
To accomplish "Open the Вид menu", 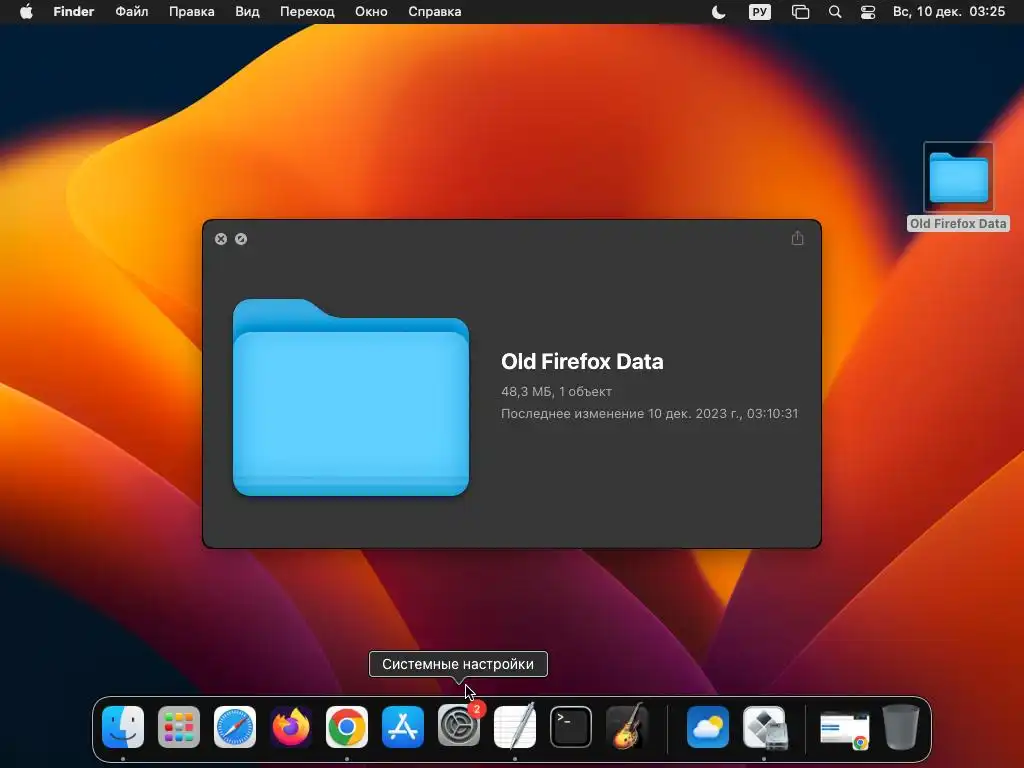I will click(x=247, y=12).
